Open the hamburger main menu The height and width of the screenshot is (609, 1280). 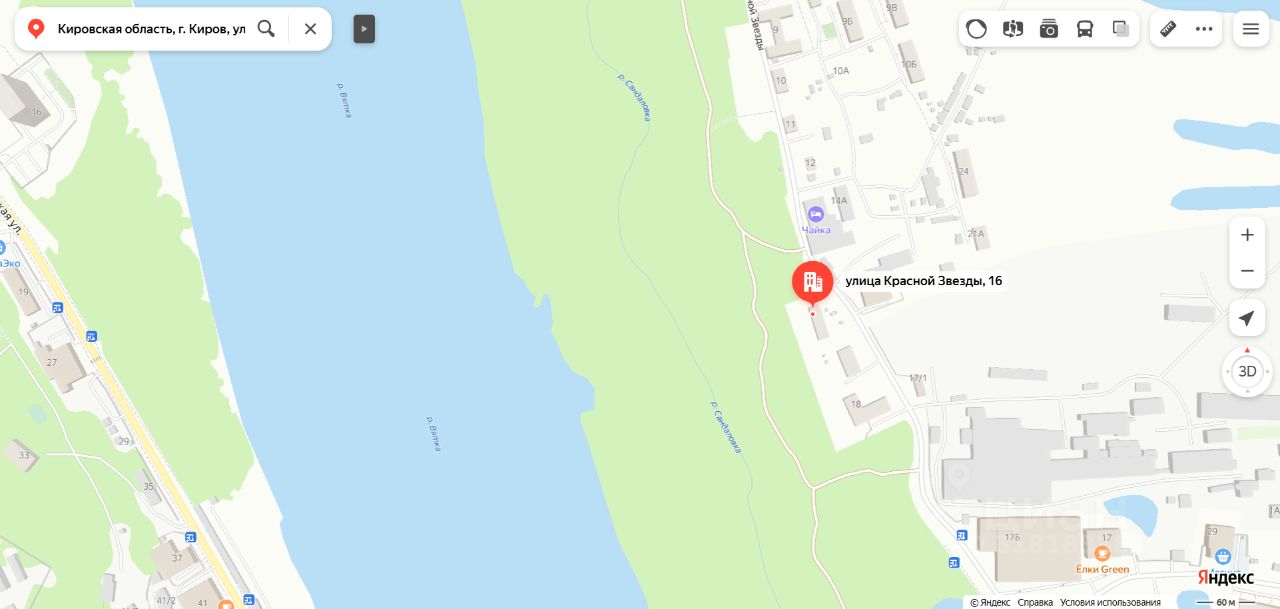pyautogui.click(x=1251, y=29)
